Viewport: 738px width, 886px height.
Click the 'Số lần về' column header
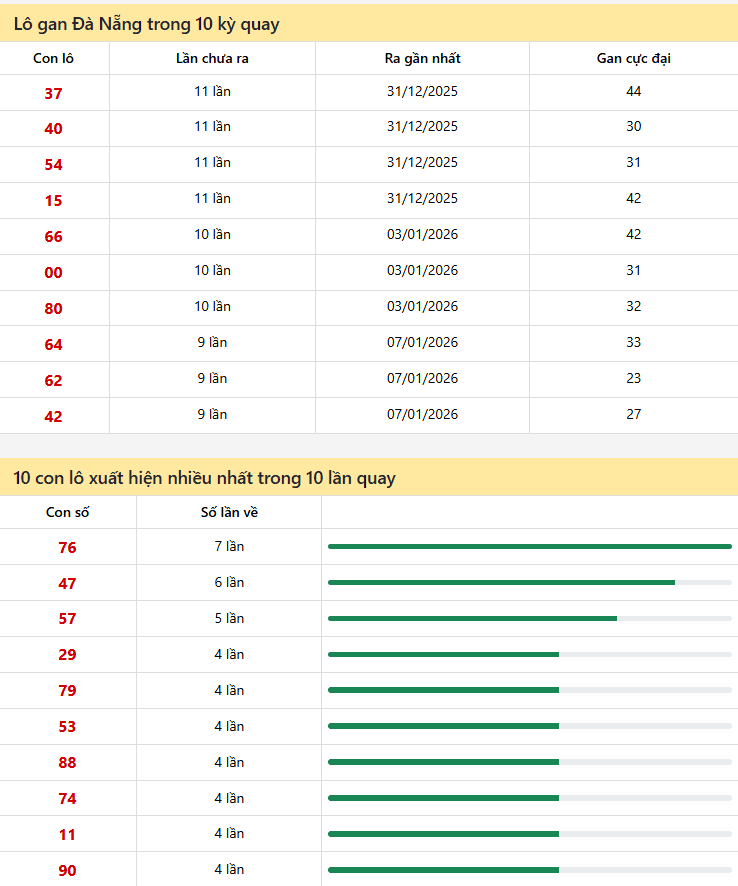coord(229,513)
